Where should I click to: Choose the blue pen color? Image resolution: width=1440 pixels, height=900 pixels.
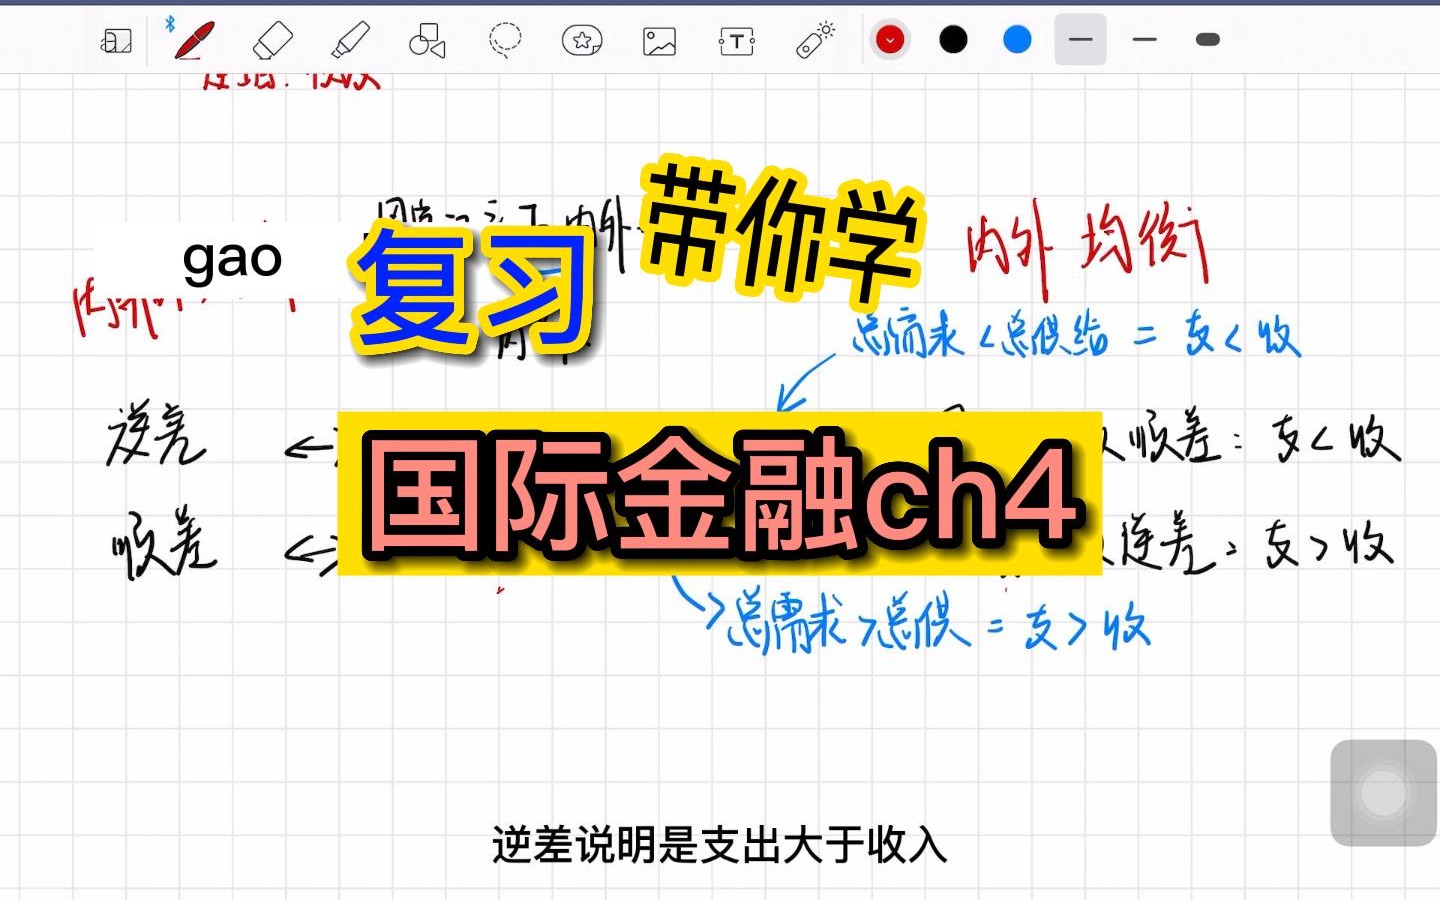[1017, 40]
